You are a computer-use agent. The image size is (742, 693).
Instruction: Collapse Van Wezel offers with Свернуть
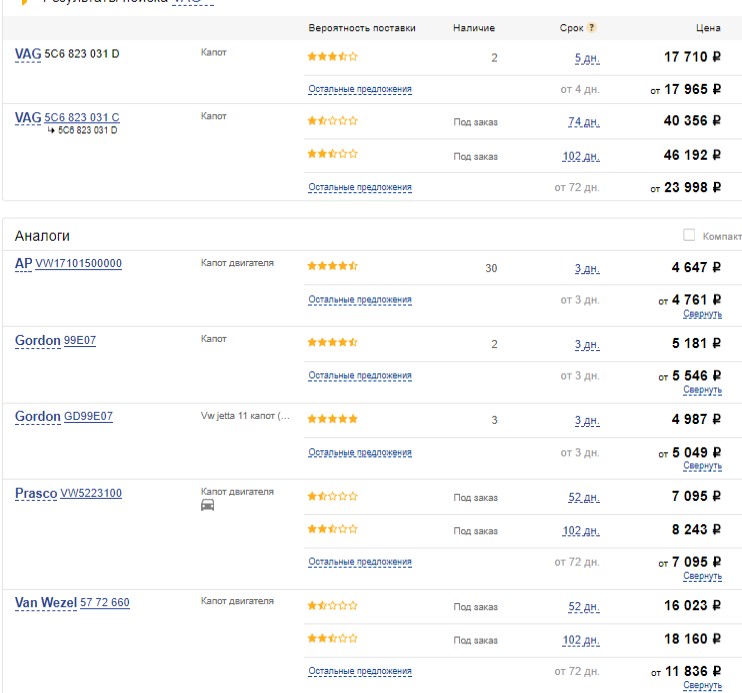point(702,685)
